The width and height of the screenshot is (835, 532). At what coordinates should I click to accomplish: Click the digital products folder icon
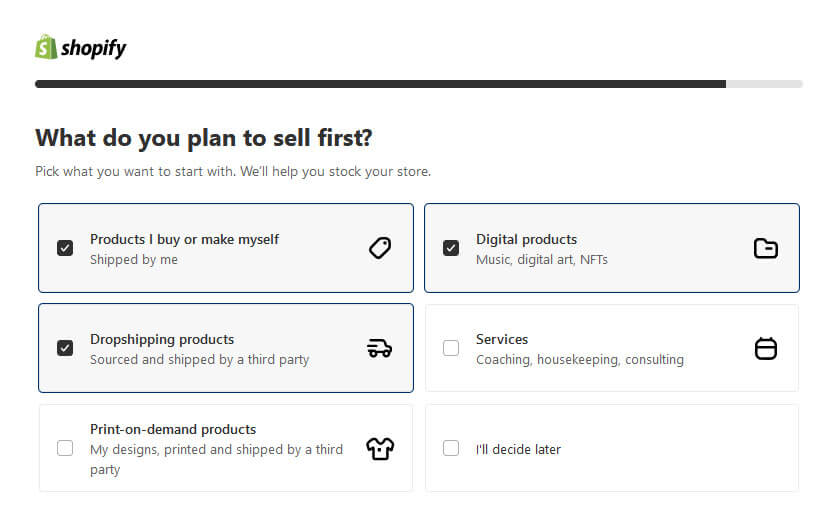pos(765,248)
